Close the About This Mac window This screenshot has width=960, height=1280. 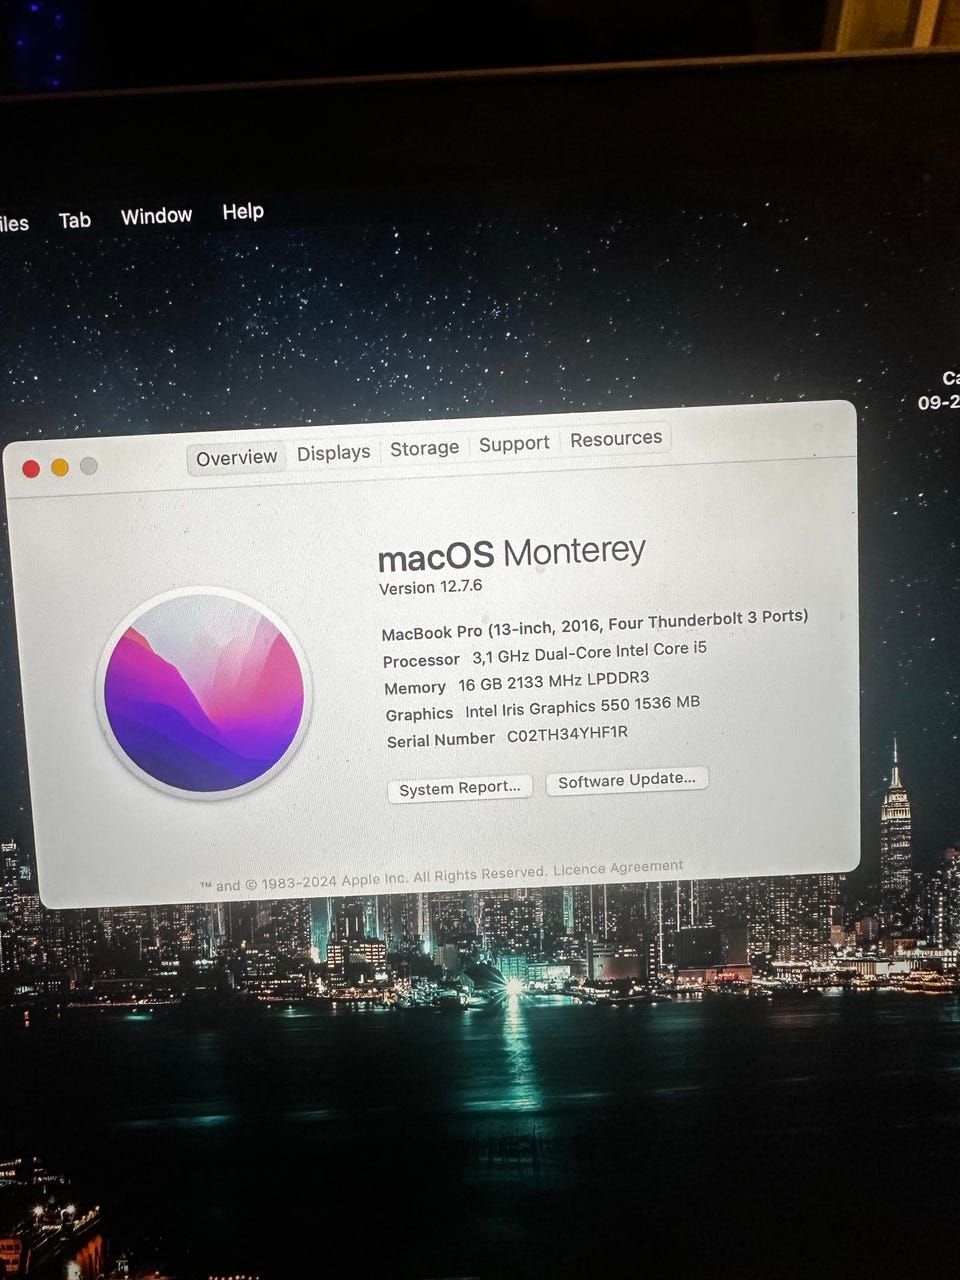click(x=31, y=469)
